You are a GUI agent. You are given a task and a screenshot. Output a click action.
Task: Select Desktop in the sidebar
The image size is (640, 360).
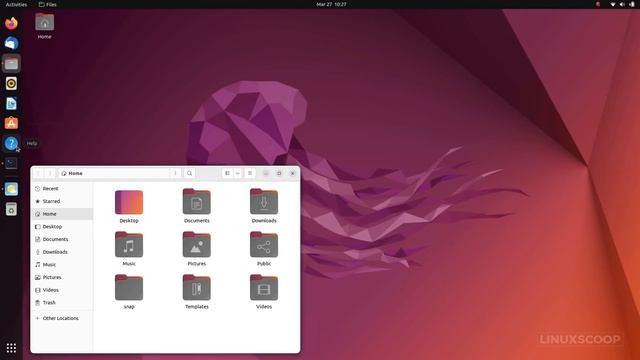coord(62,227)
